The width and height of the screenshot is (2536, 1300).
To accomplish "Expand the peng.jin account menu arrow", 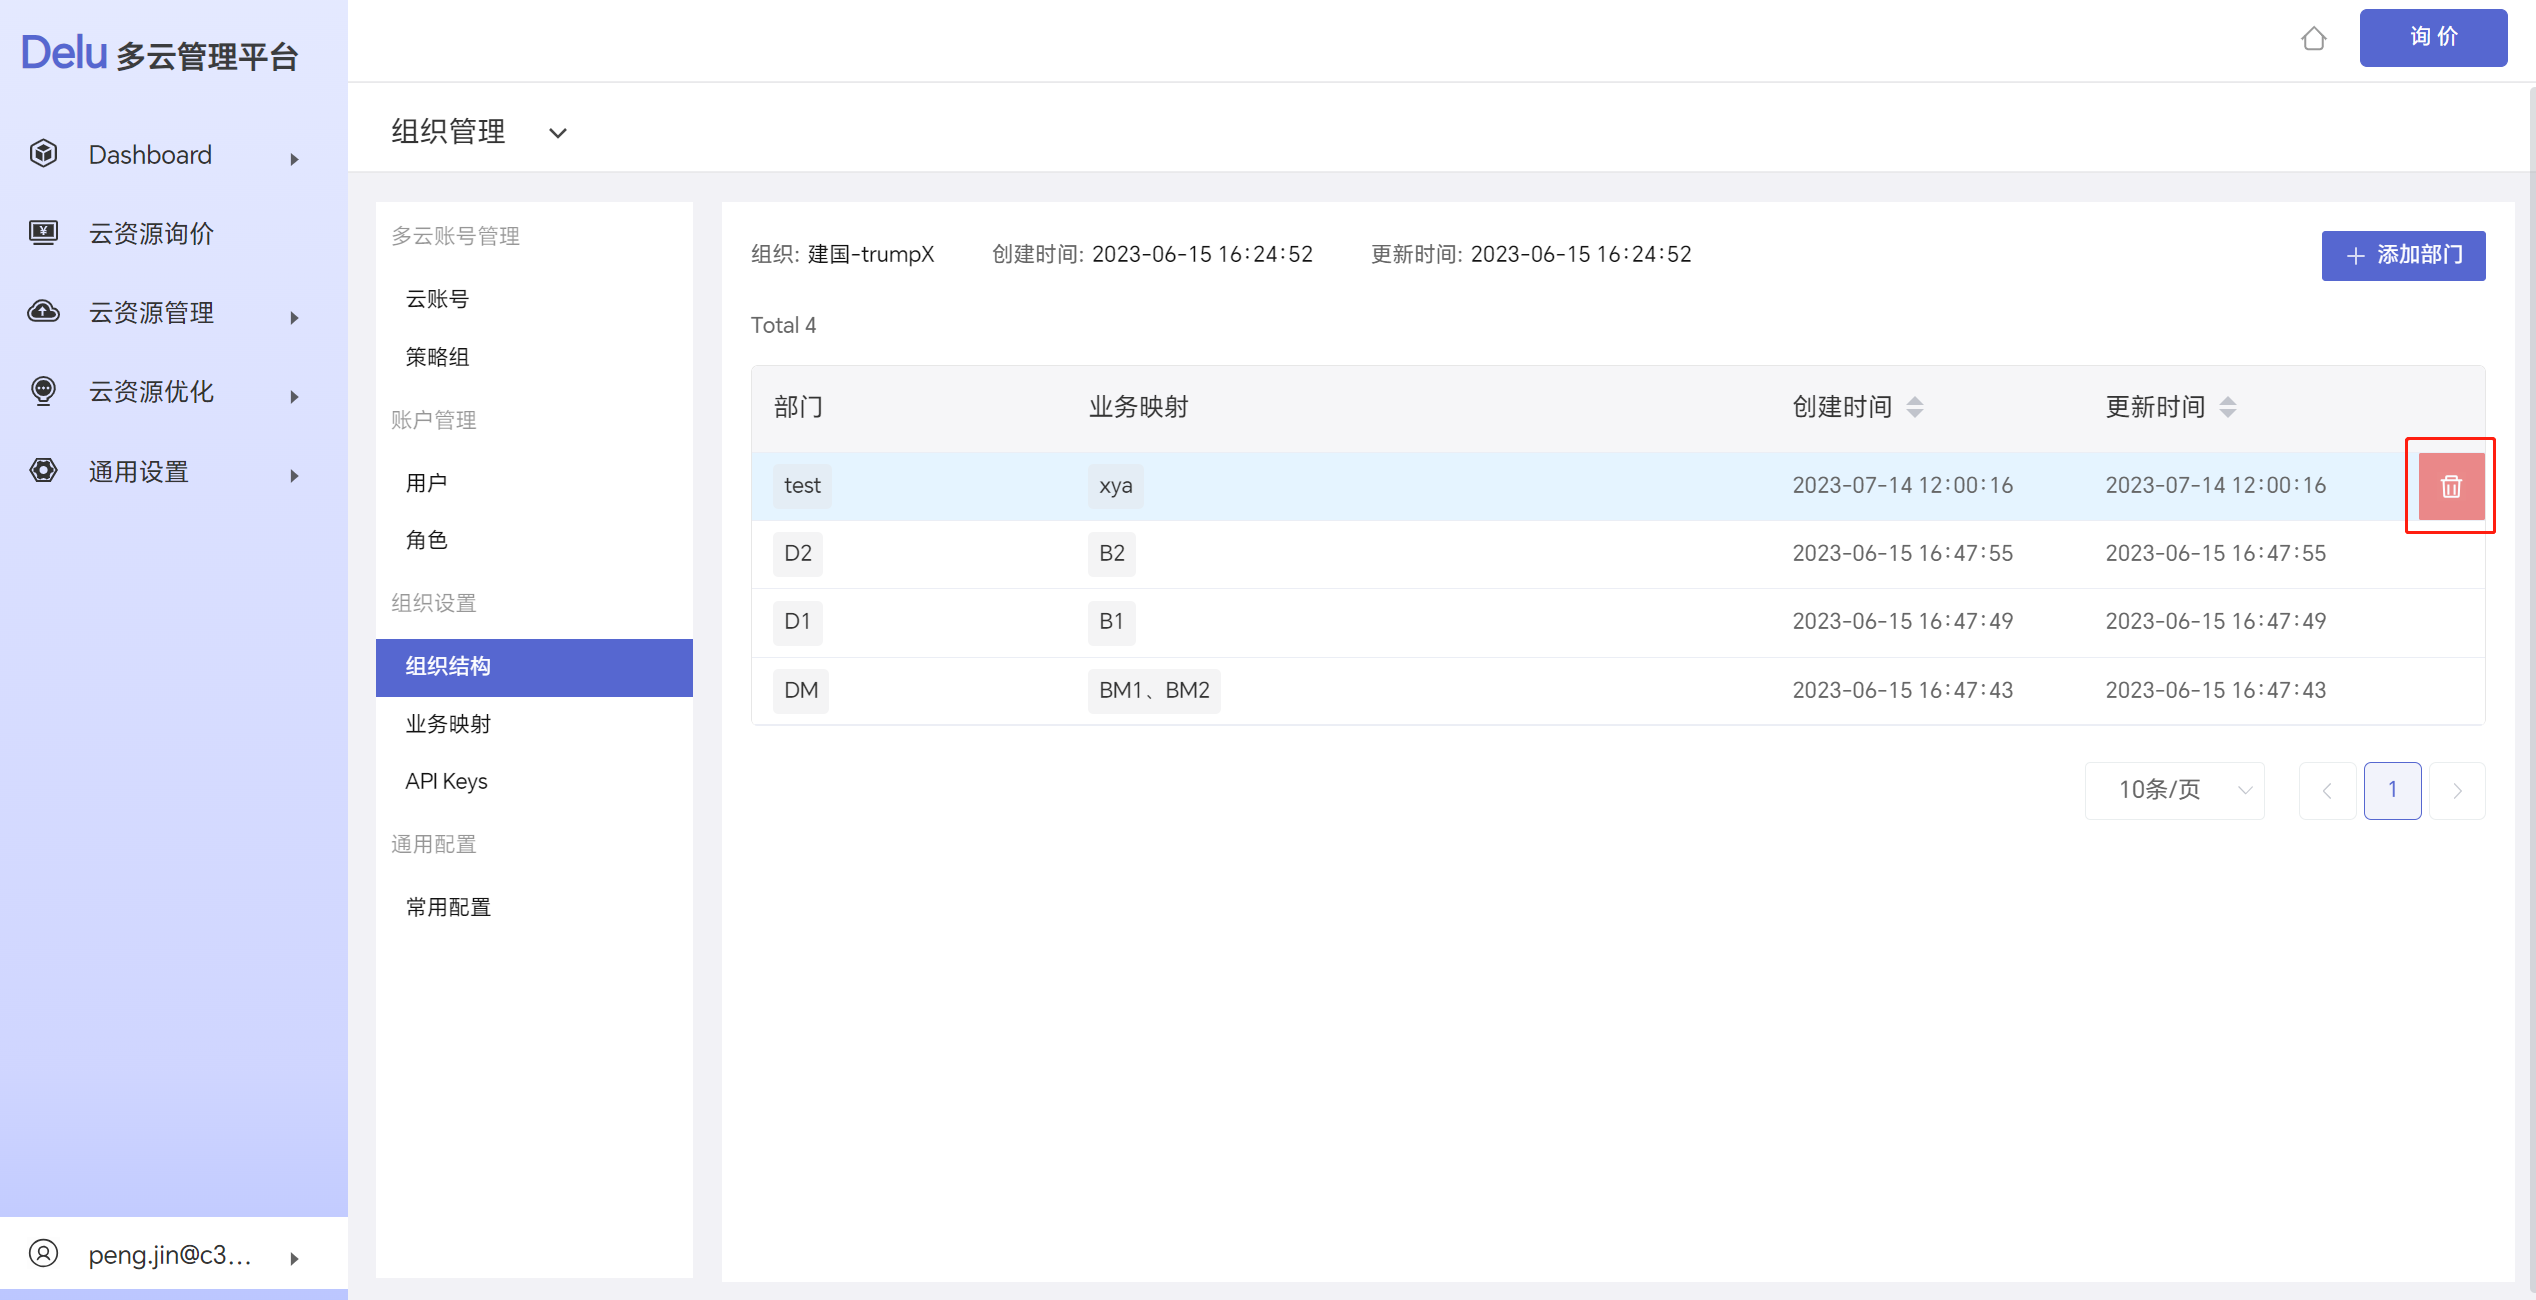I will click(294, 1258).
